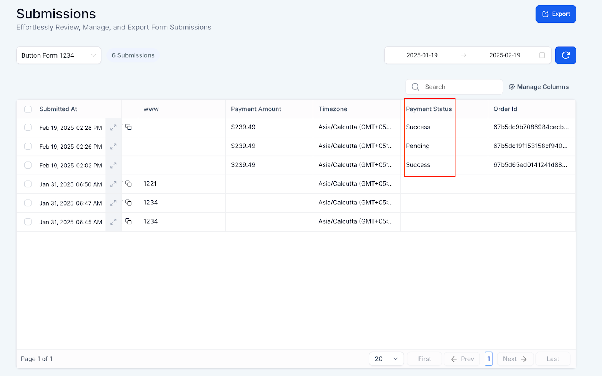Click Success status in the 02:02 PM row
602x376 pixels.
[418, 165]
